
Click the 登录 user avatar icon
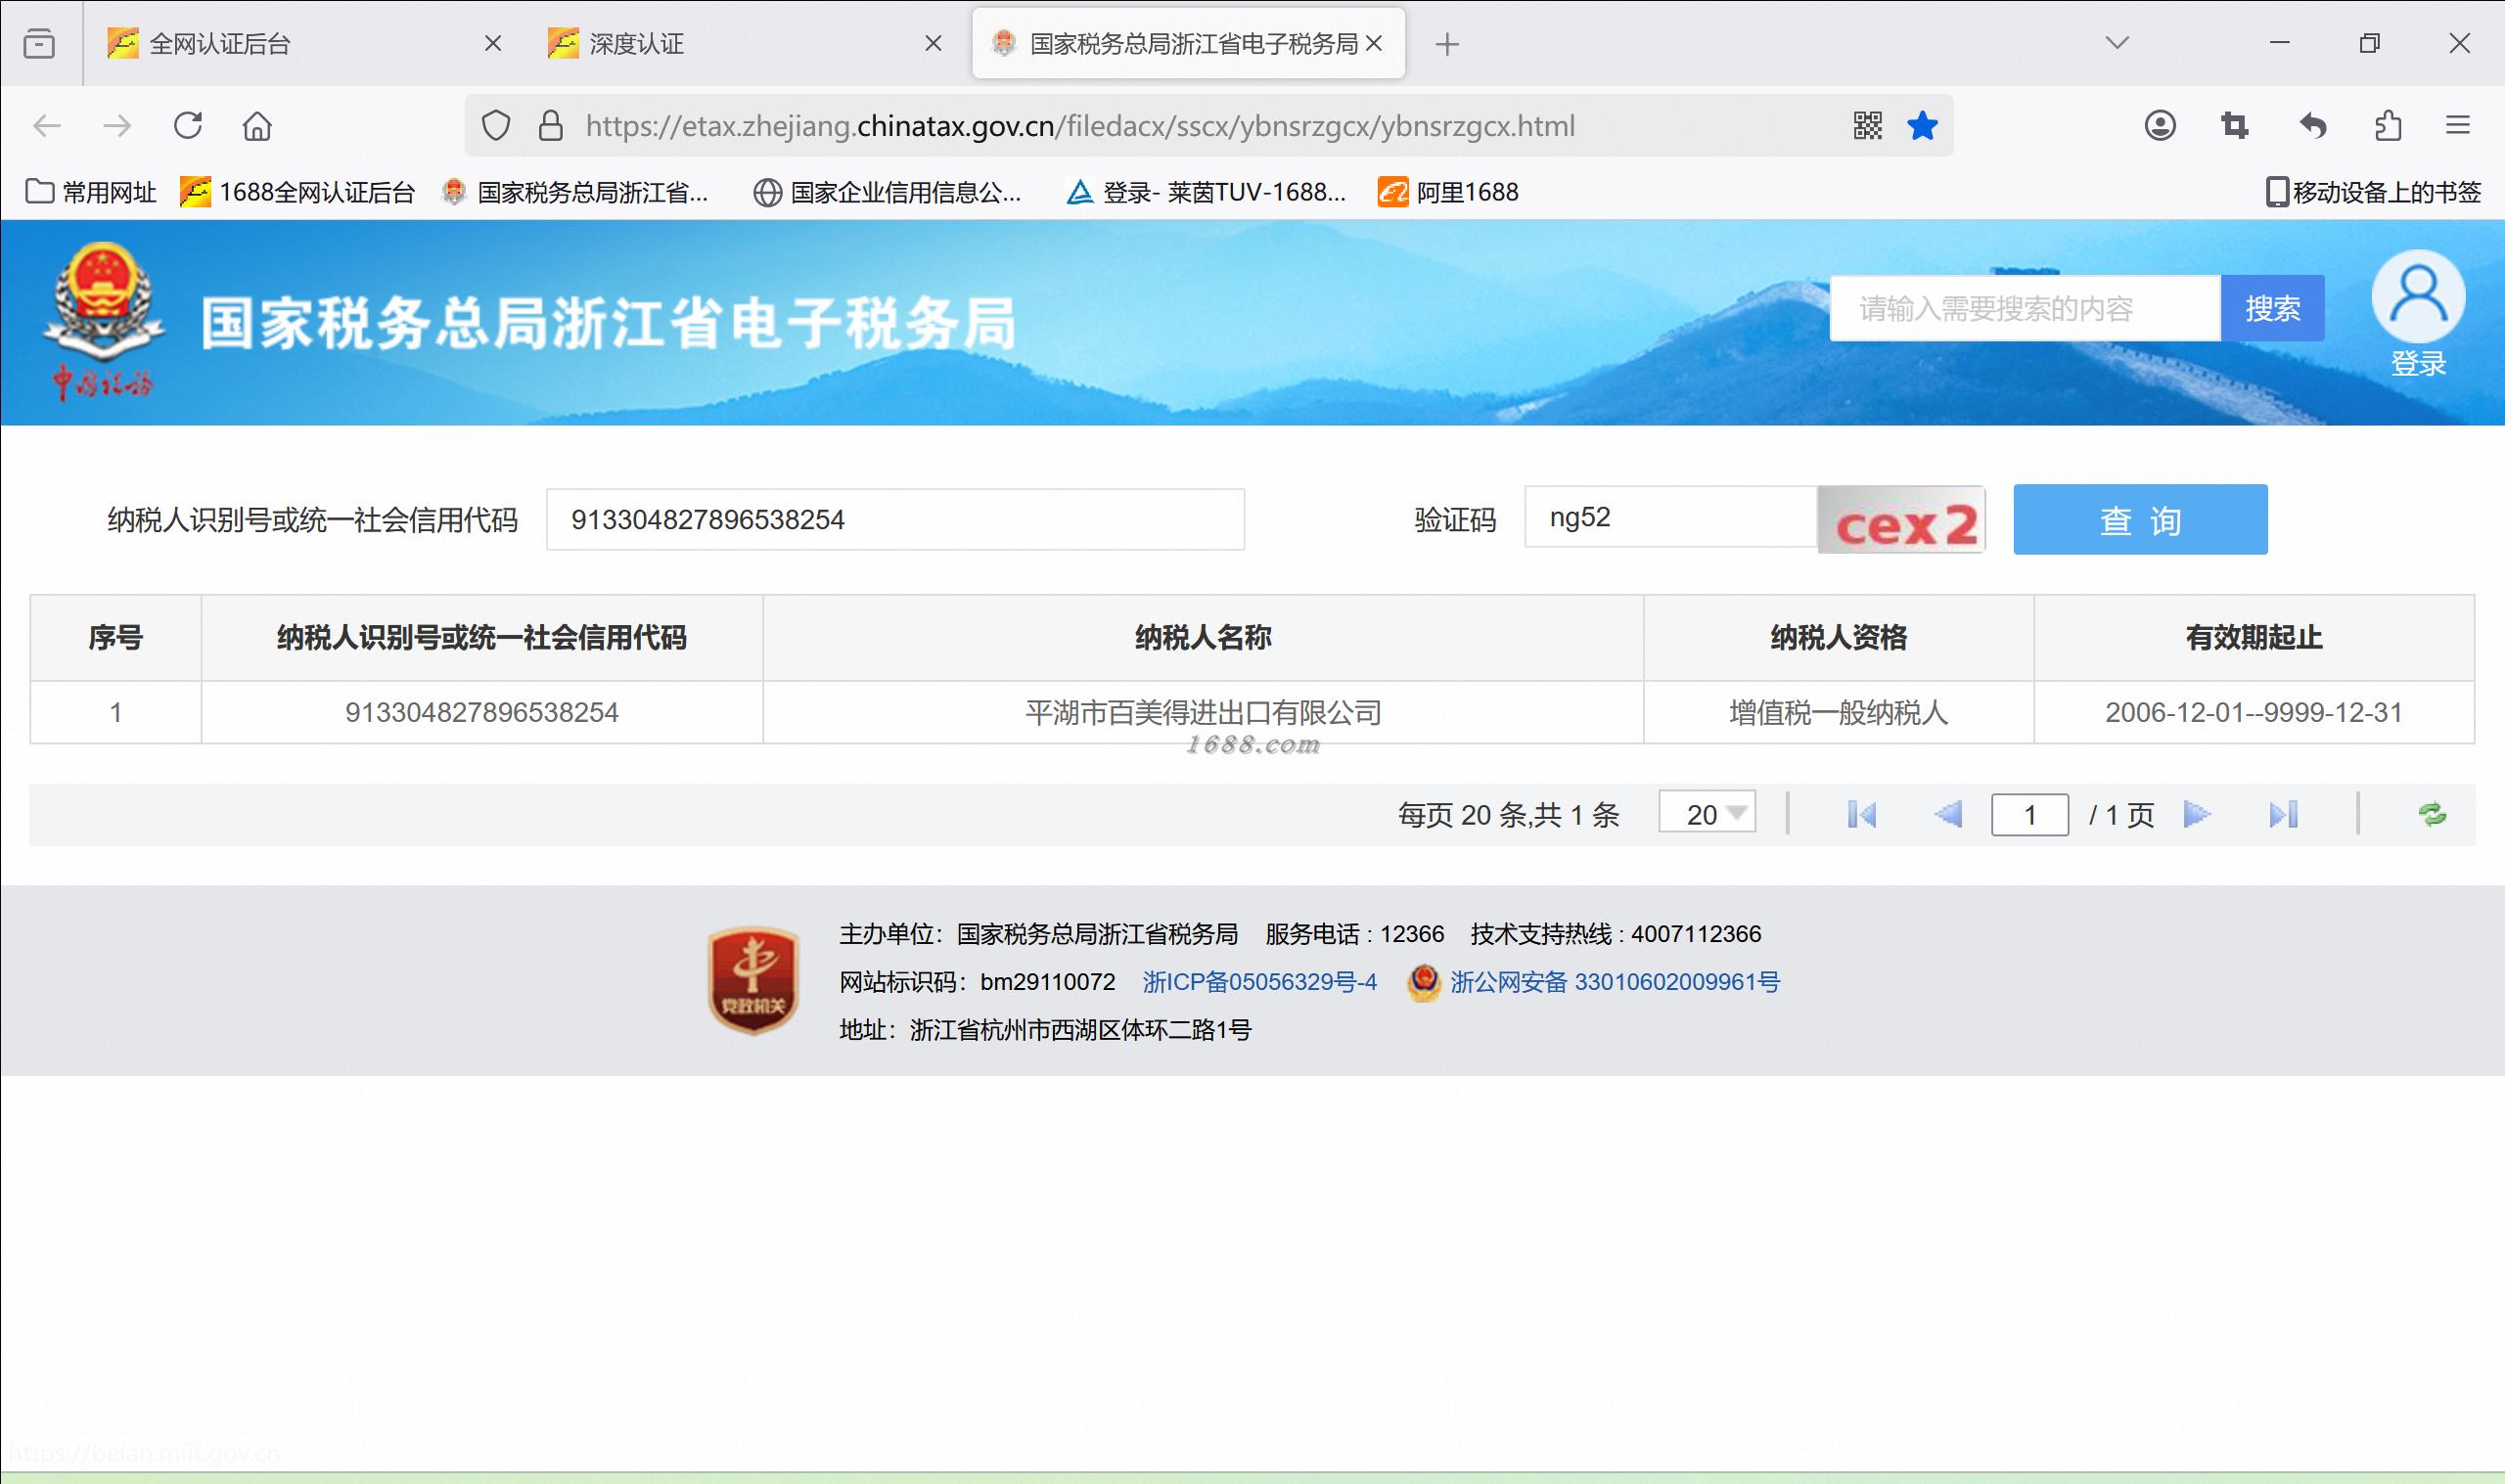click(x=2417, y=298)
